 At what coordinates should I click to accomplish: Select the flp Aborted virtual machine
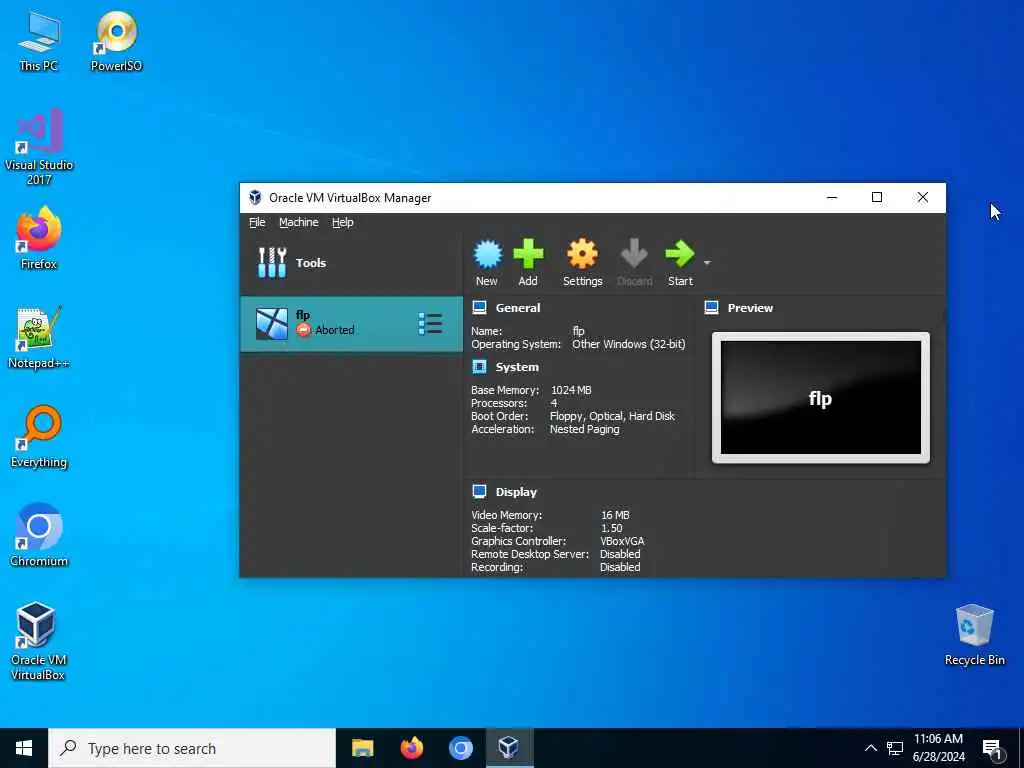coord(351,324)
